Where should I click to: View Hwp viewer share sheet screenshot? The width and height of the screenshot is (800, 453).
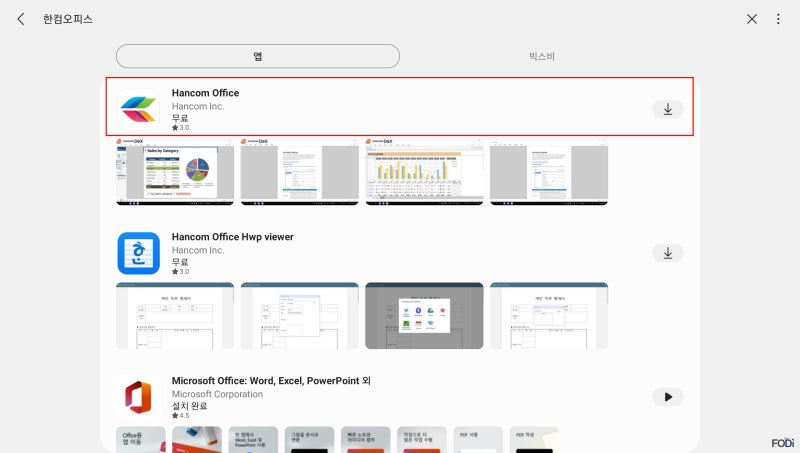424,316
